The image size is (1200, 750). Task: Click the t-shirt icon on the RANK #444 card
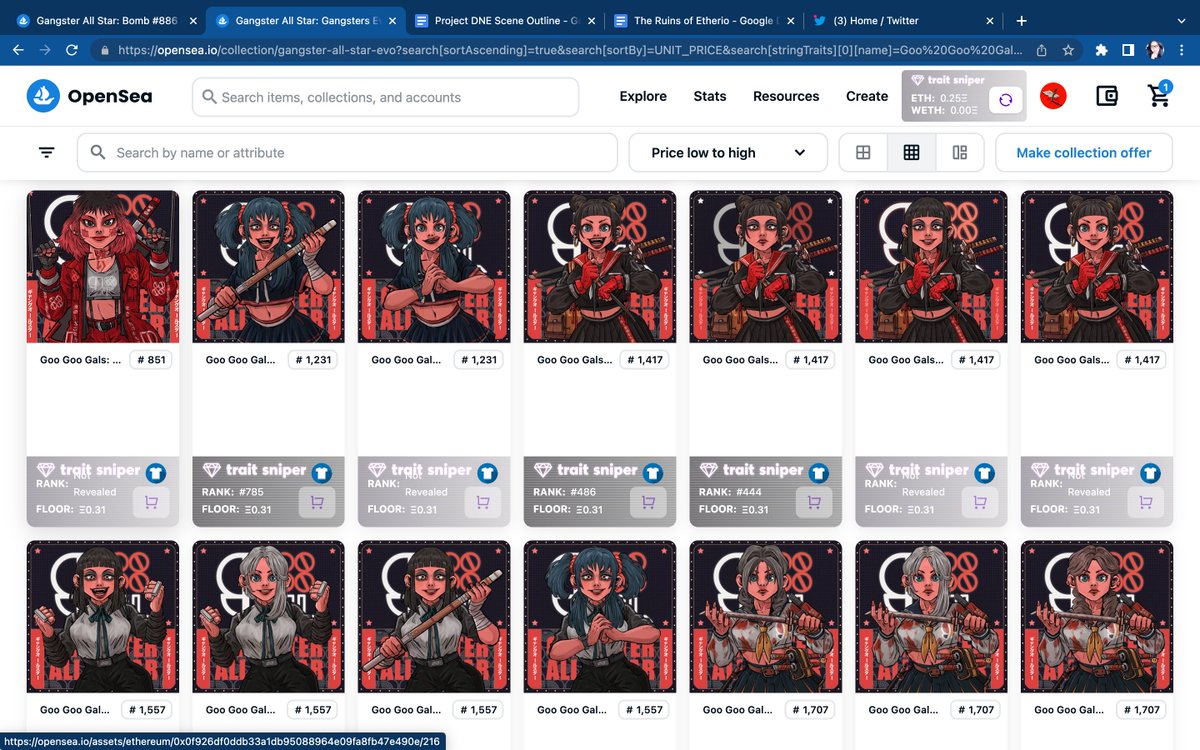click(x=819, y=473)
